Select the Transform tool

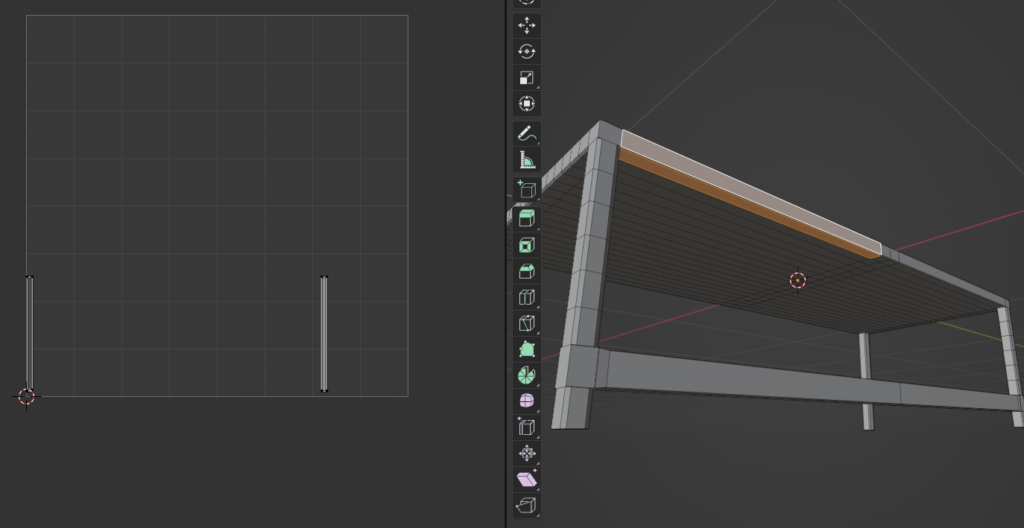click(x=526, y=104)
